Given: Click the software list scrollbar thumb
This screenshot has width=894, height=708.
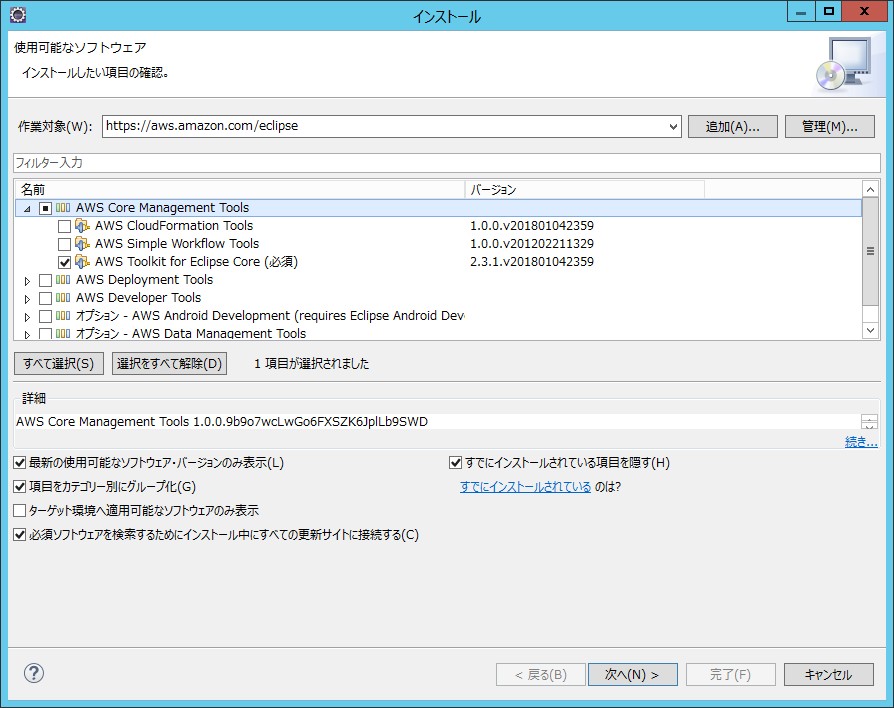Looking at the screenshot, I should [x=870, y=251].
